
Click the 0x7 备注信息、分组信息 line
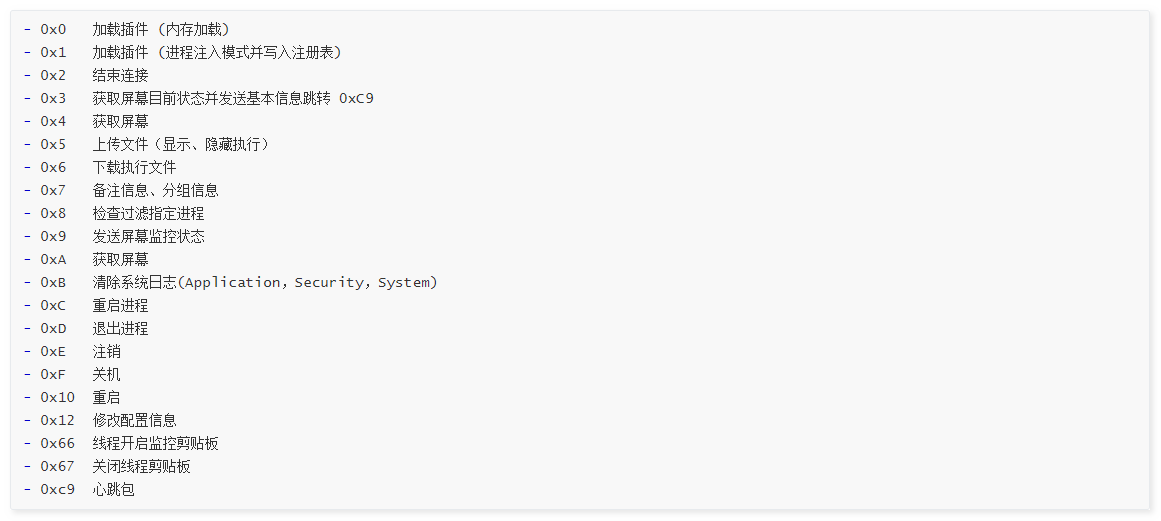click(155, 190)
